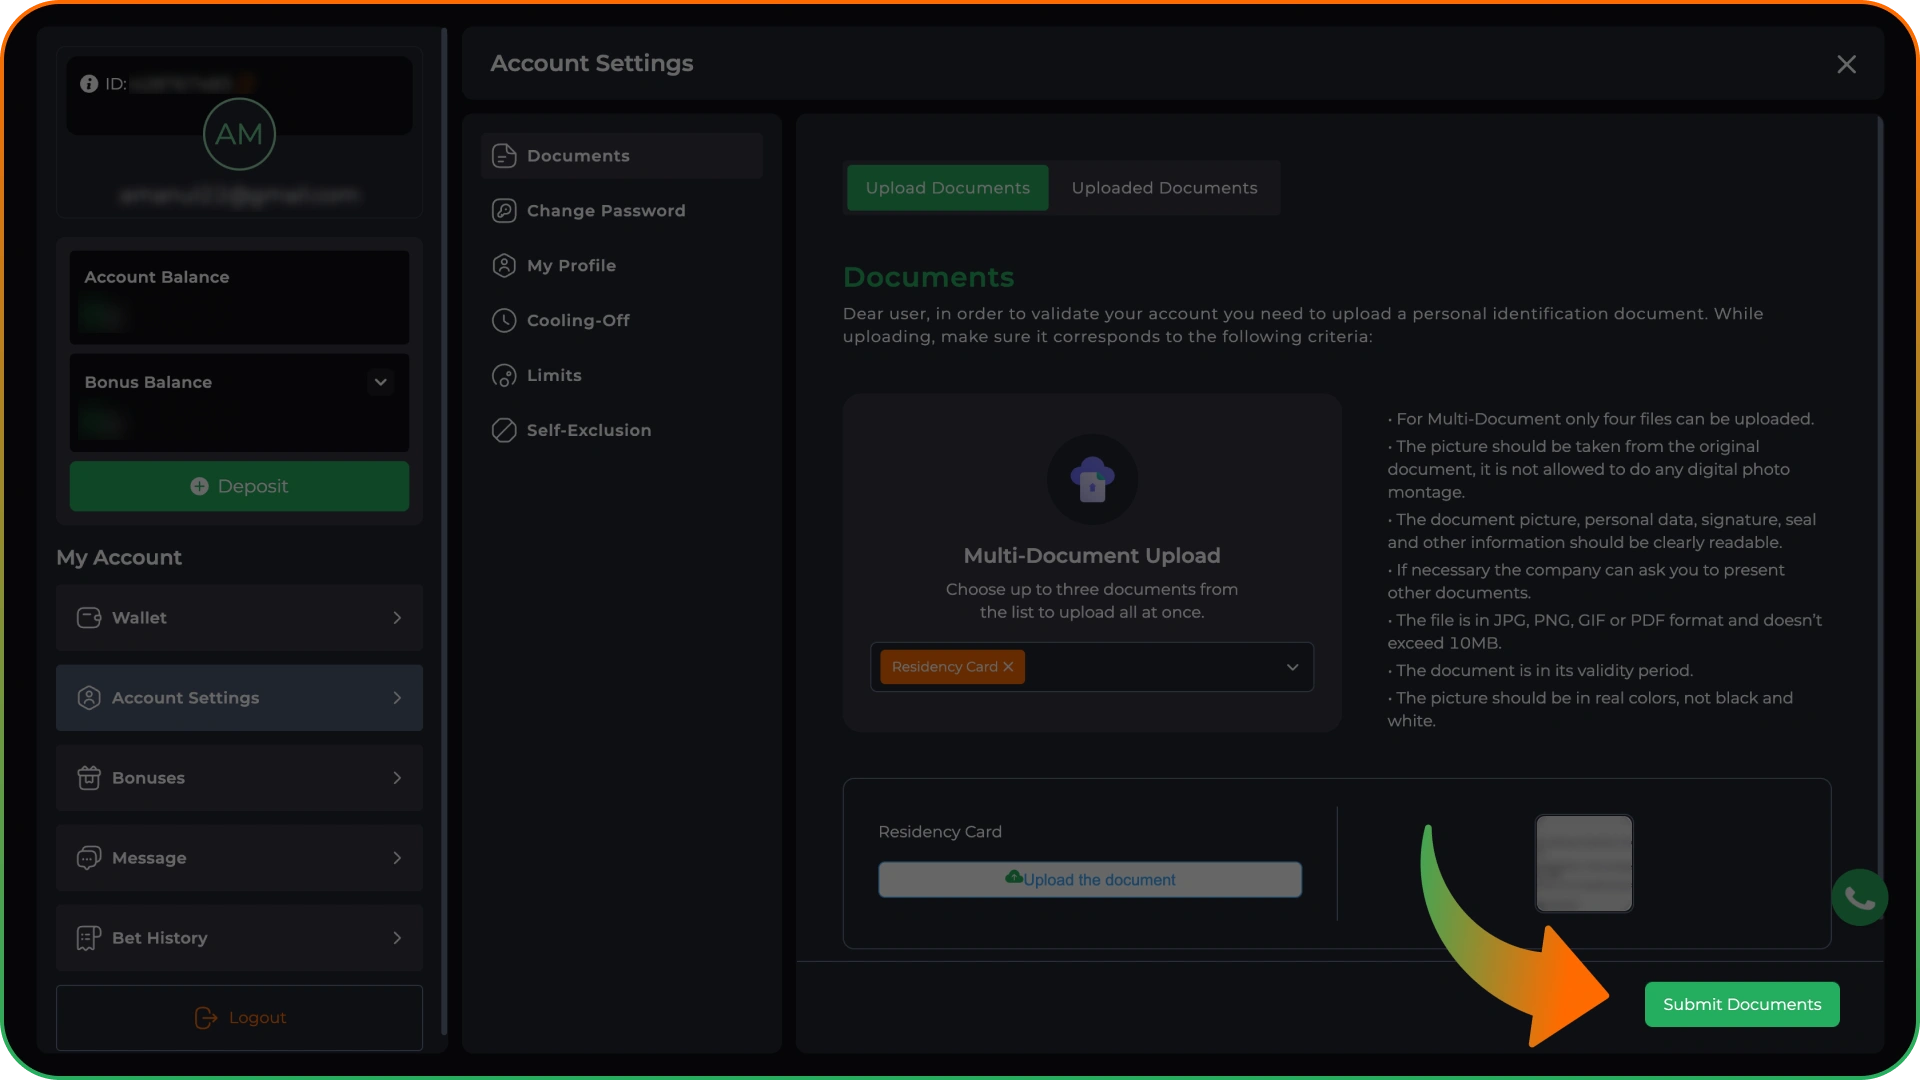The width and height of the screenshot is (1920, 1080).
Task: Click the Self-Exclusion ban icon
Action: click(504, 431)
